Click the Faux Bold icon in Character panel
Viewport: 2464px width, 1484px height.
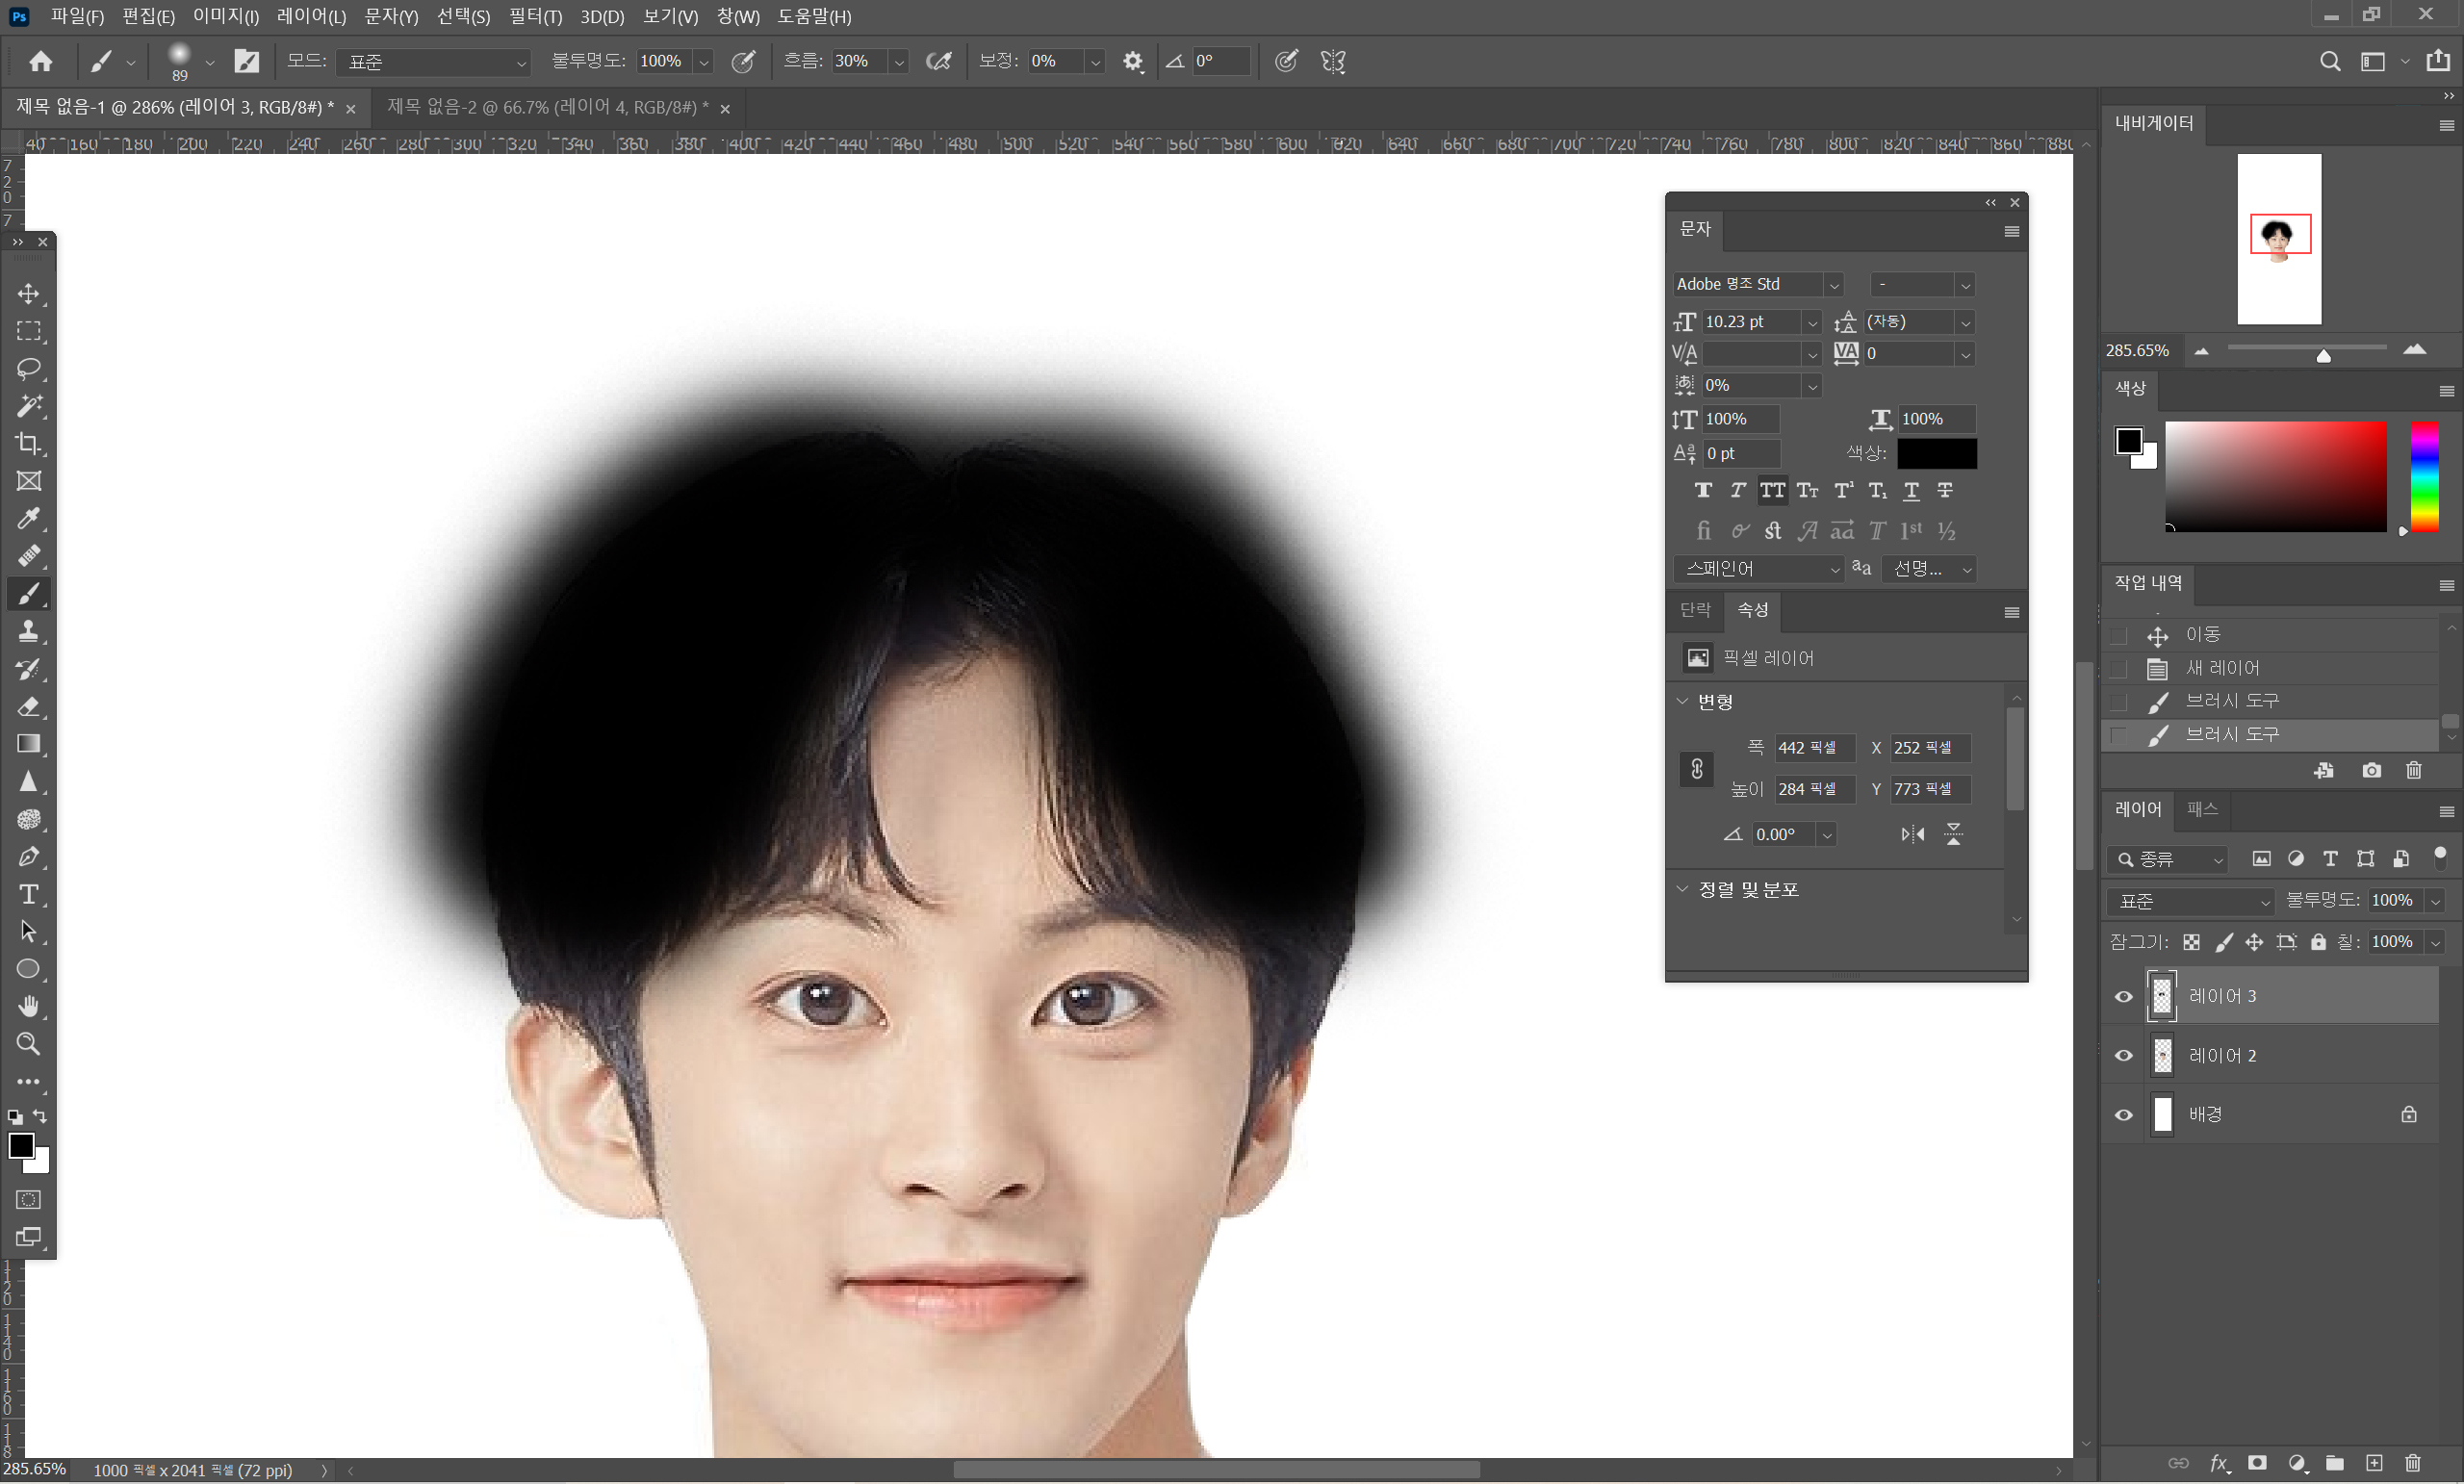1703,490
